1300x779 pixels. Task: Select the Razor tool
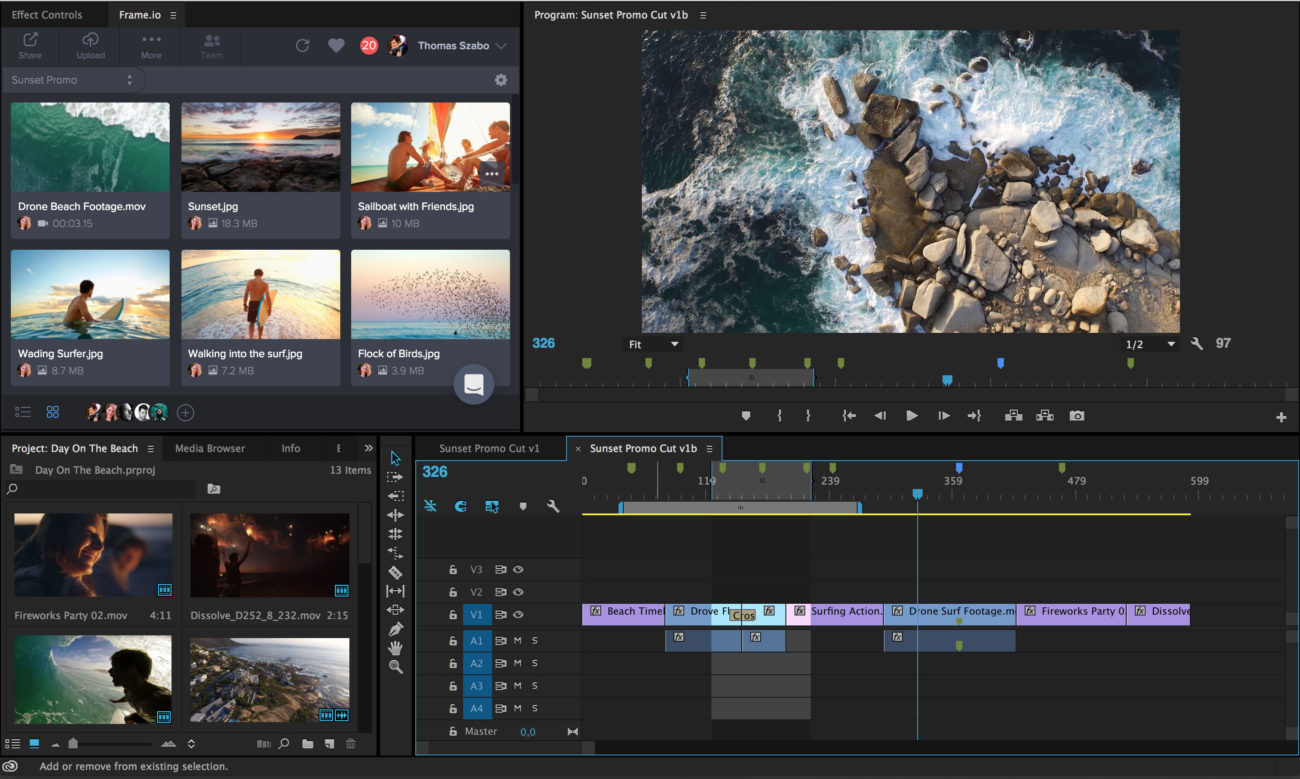pyautogui.click(x=395, y=573)
